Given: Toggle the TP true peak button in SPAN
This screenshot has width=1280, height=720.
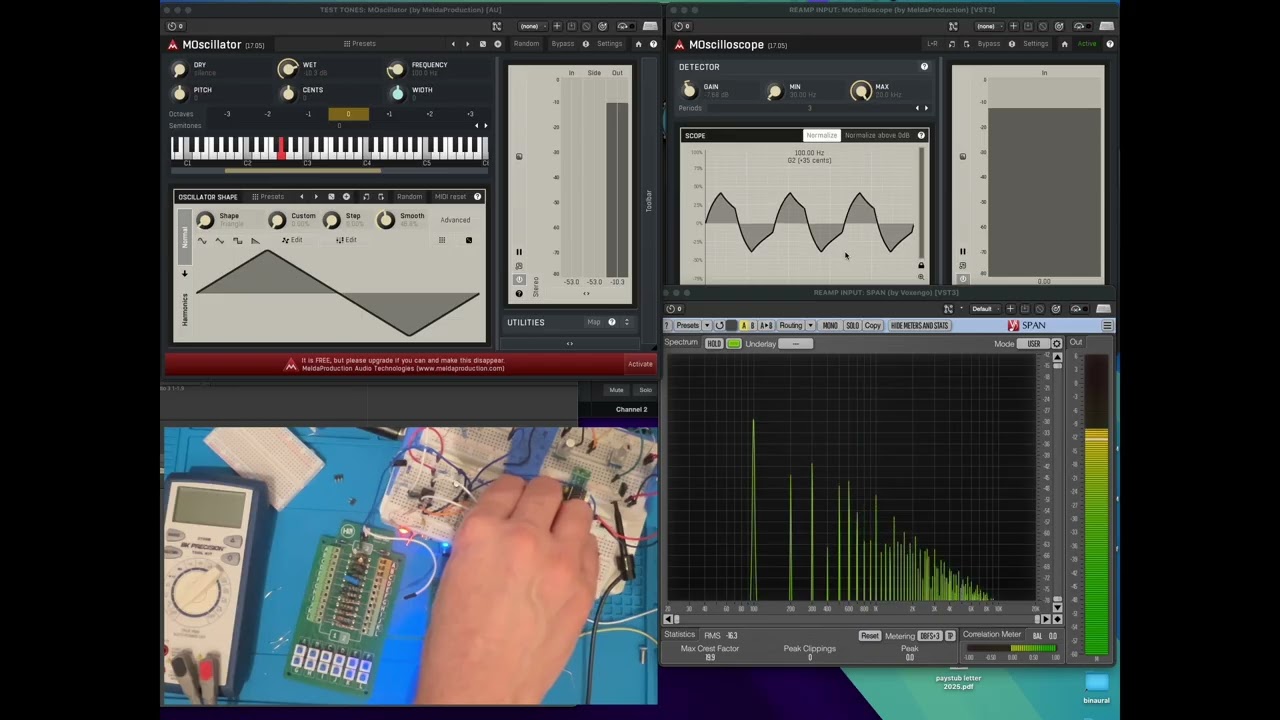Looking at the screenshot, I should coord(951,636).
